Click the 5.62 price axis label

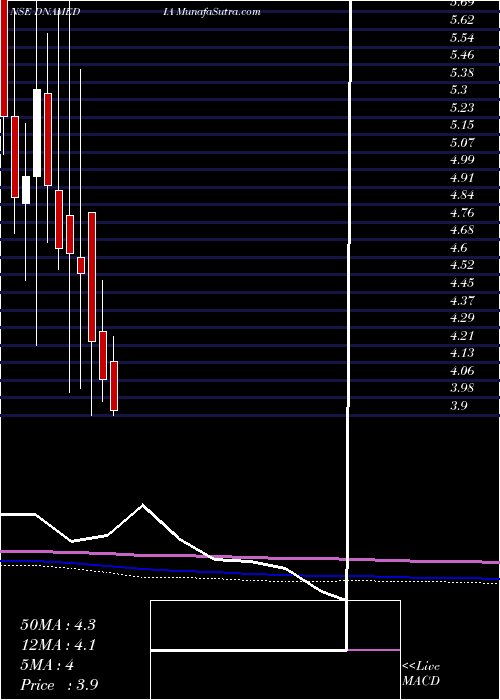click(x=462, y=20)
